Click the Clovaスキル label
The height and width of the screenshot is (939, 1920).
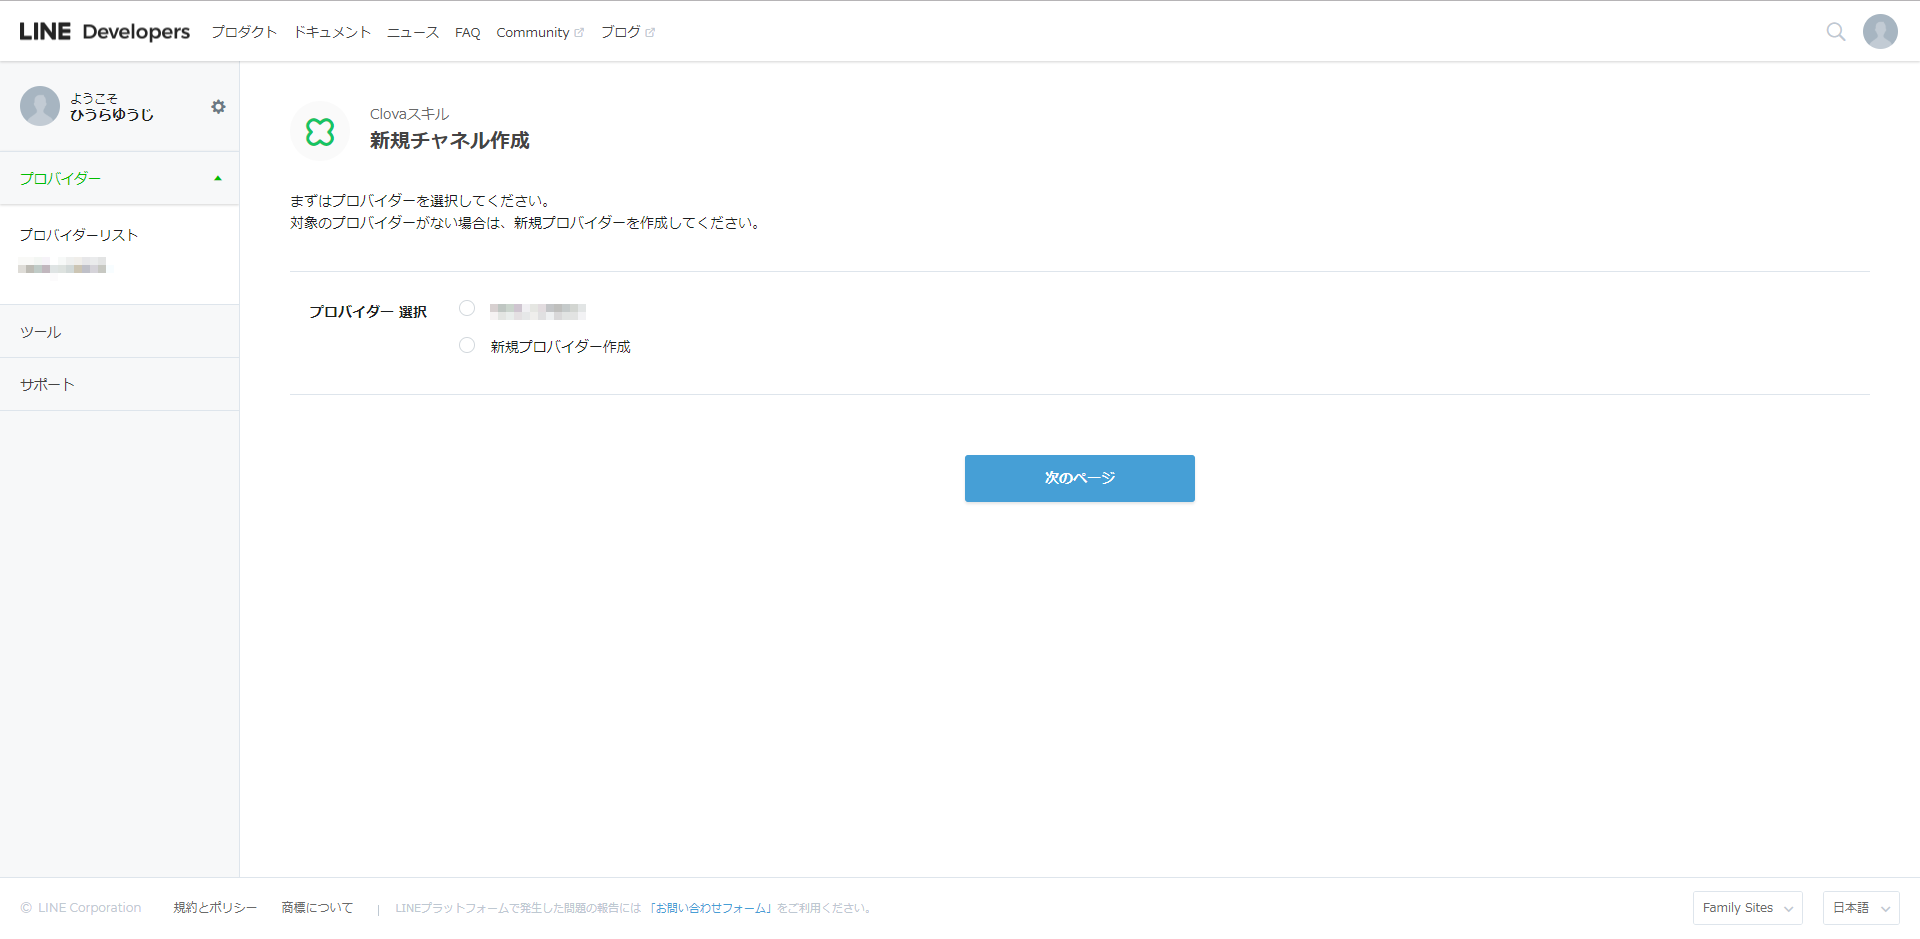click(x=410, y=114)
